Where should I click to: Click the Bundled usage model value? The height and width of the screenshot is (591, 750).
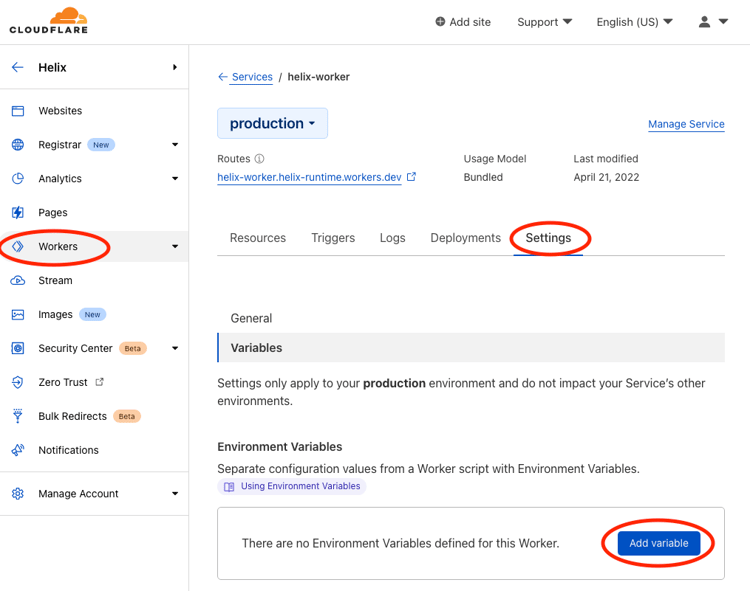point(483,177)
